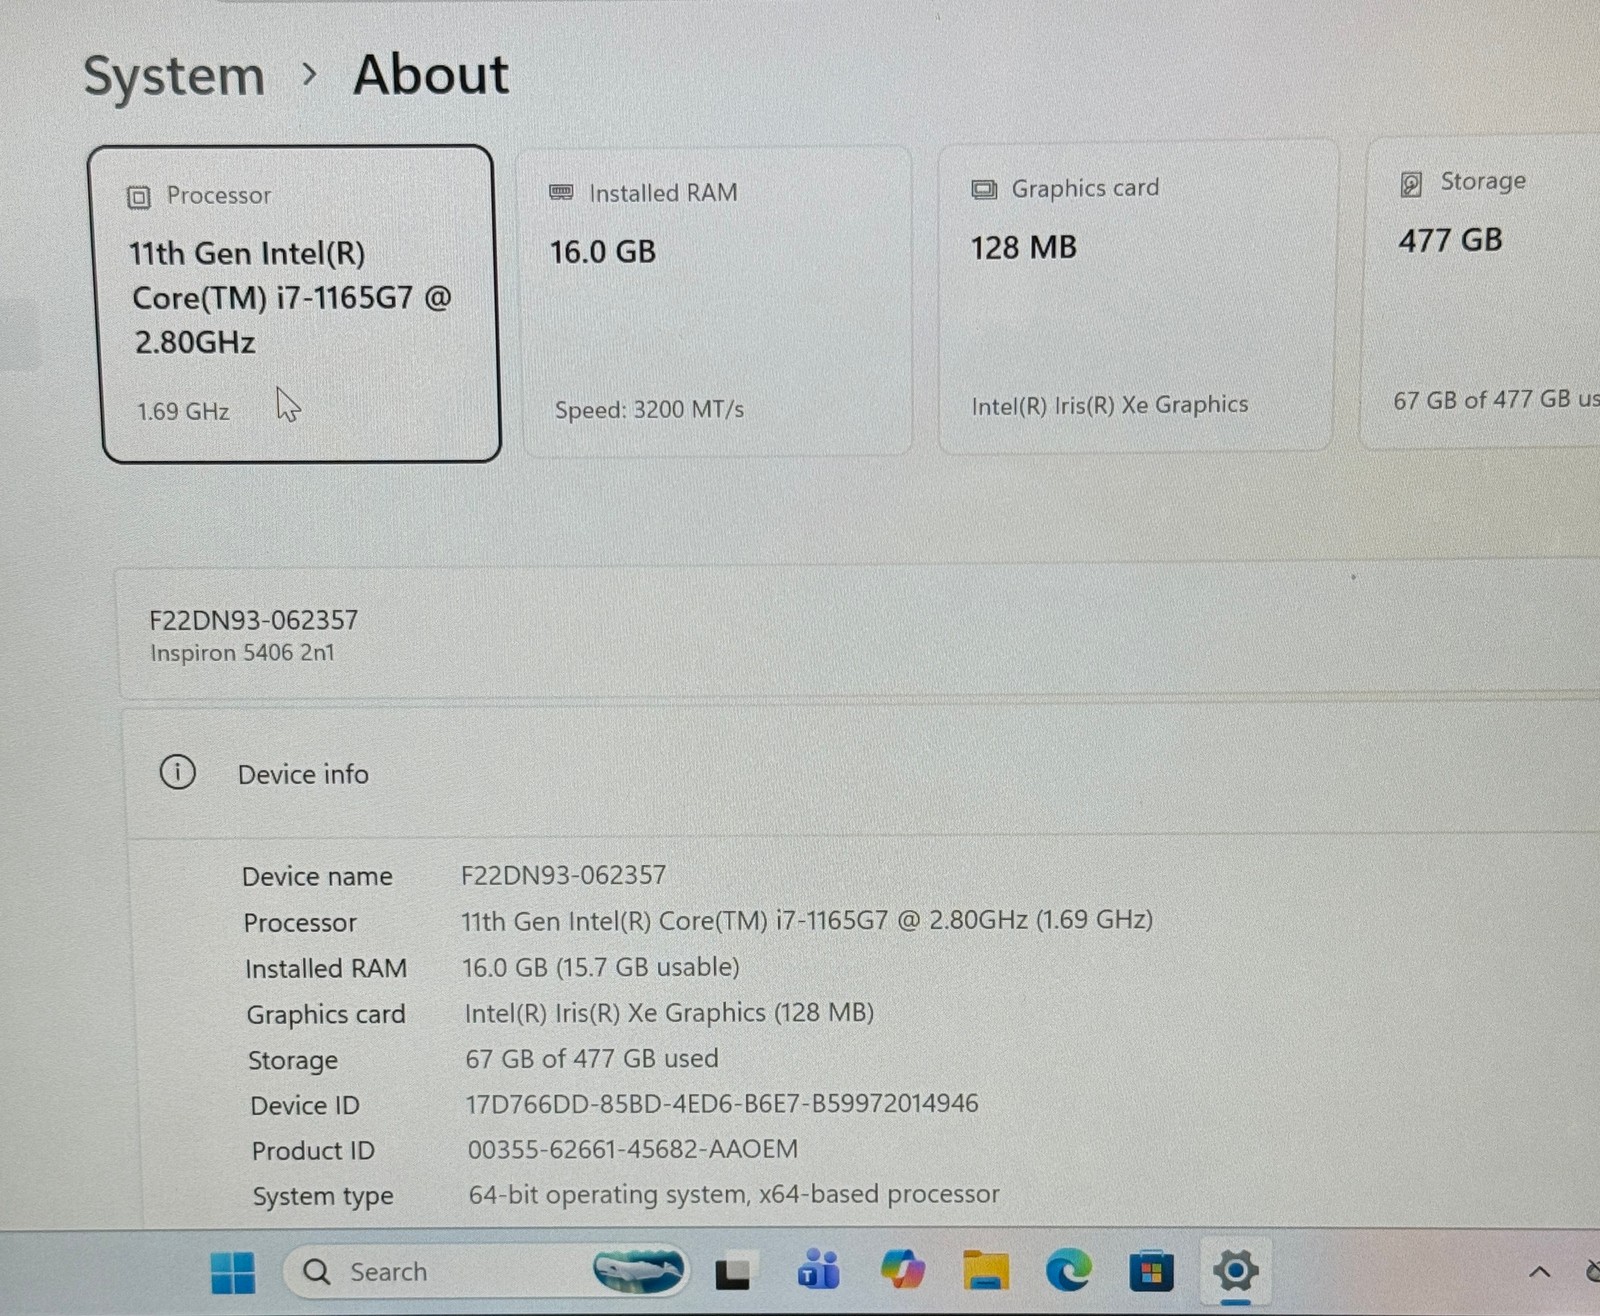Click the System type label
The image size is (1600, 1316).
pos(323,1197)
